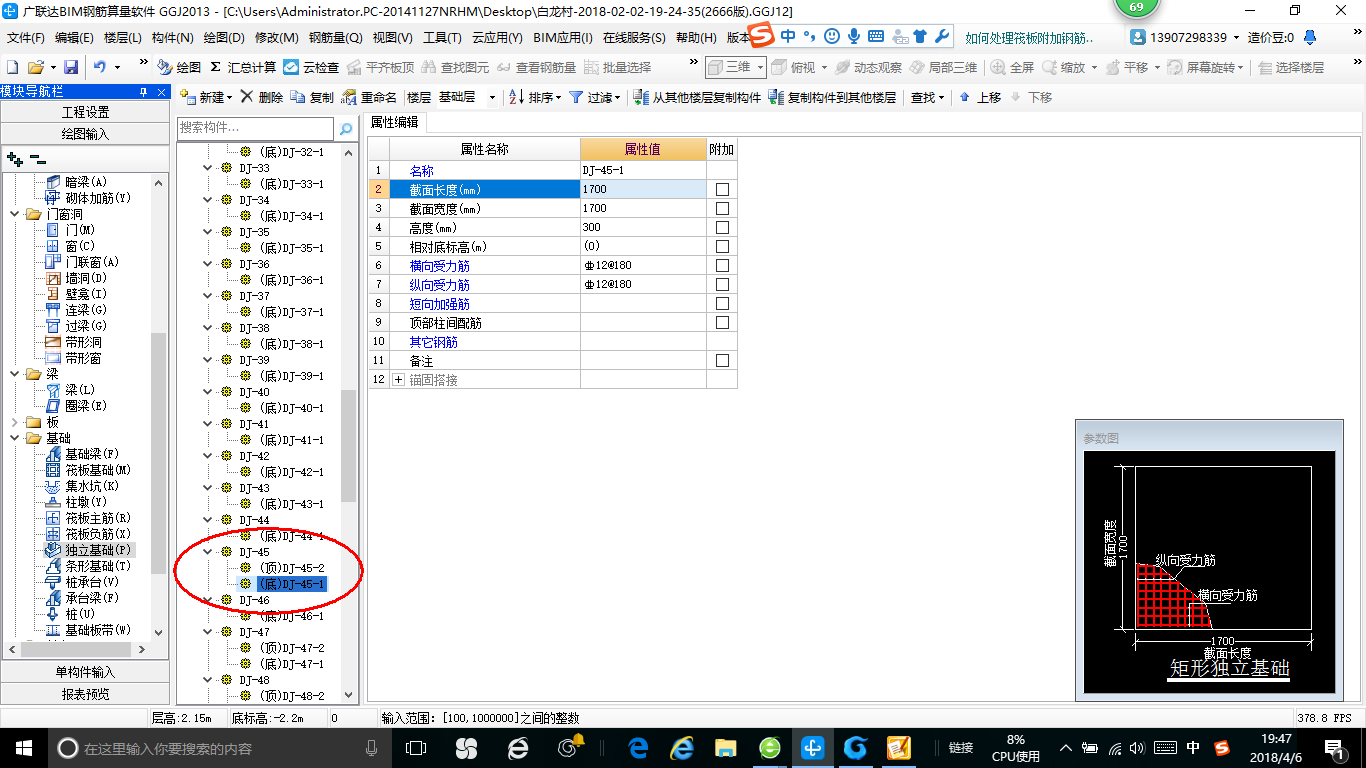Viewport: 1366px width, 768px height.
Task: Click 从其他楼层复制构件
Action: point(696,97)
